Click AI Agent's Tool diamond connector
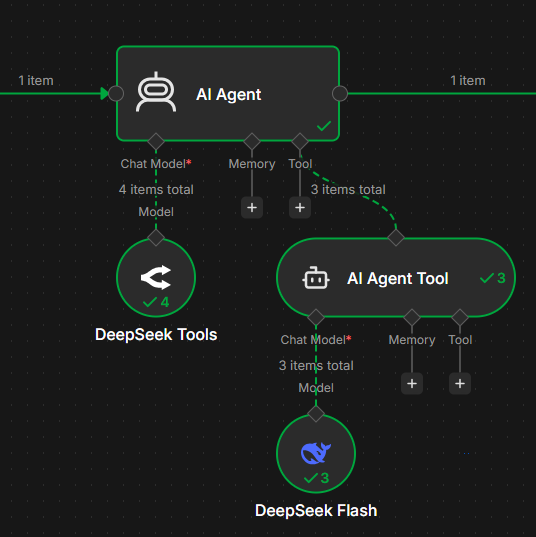This screenshot has height=537, width=536. coord(300,141)
